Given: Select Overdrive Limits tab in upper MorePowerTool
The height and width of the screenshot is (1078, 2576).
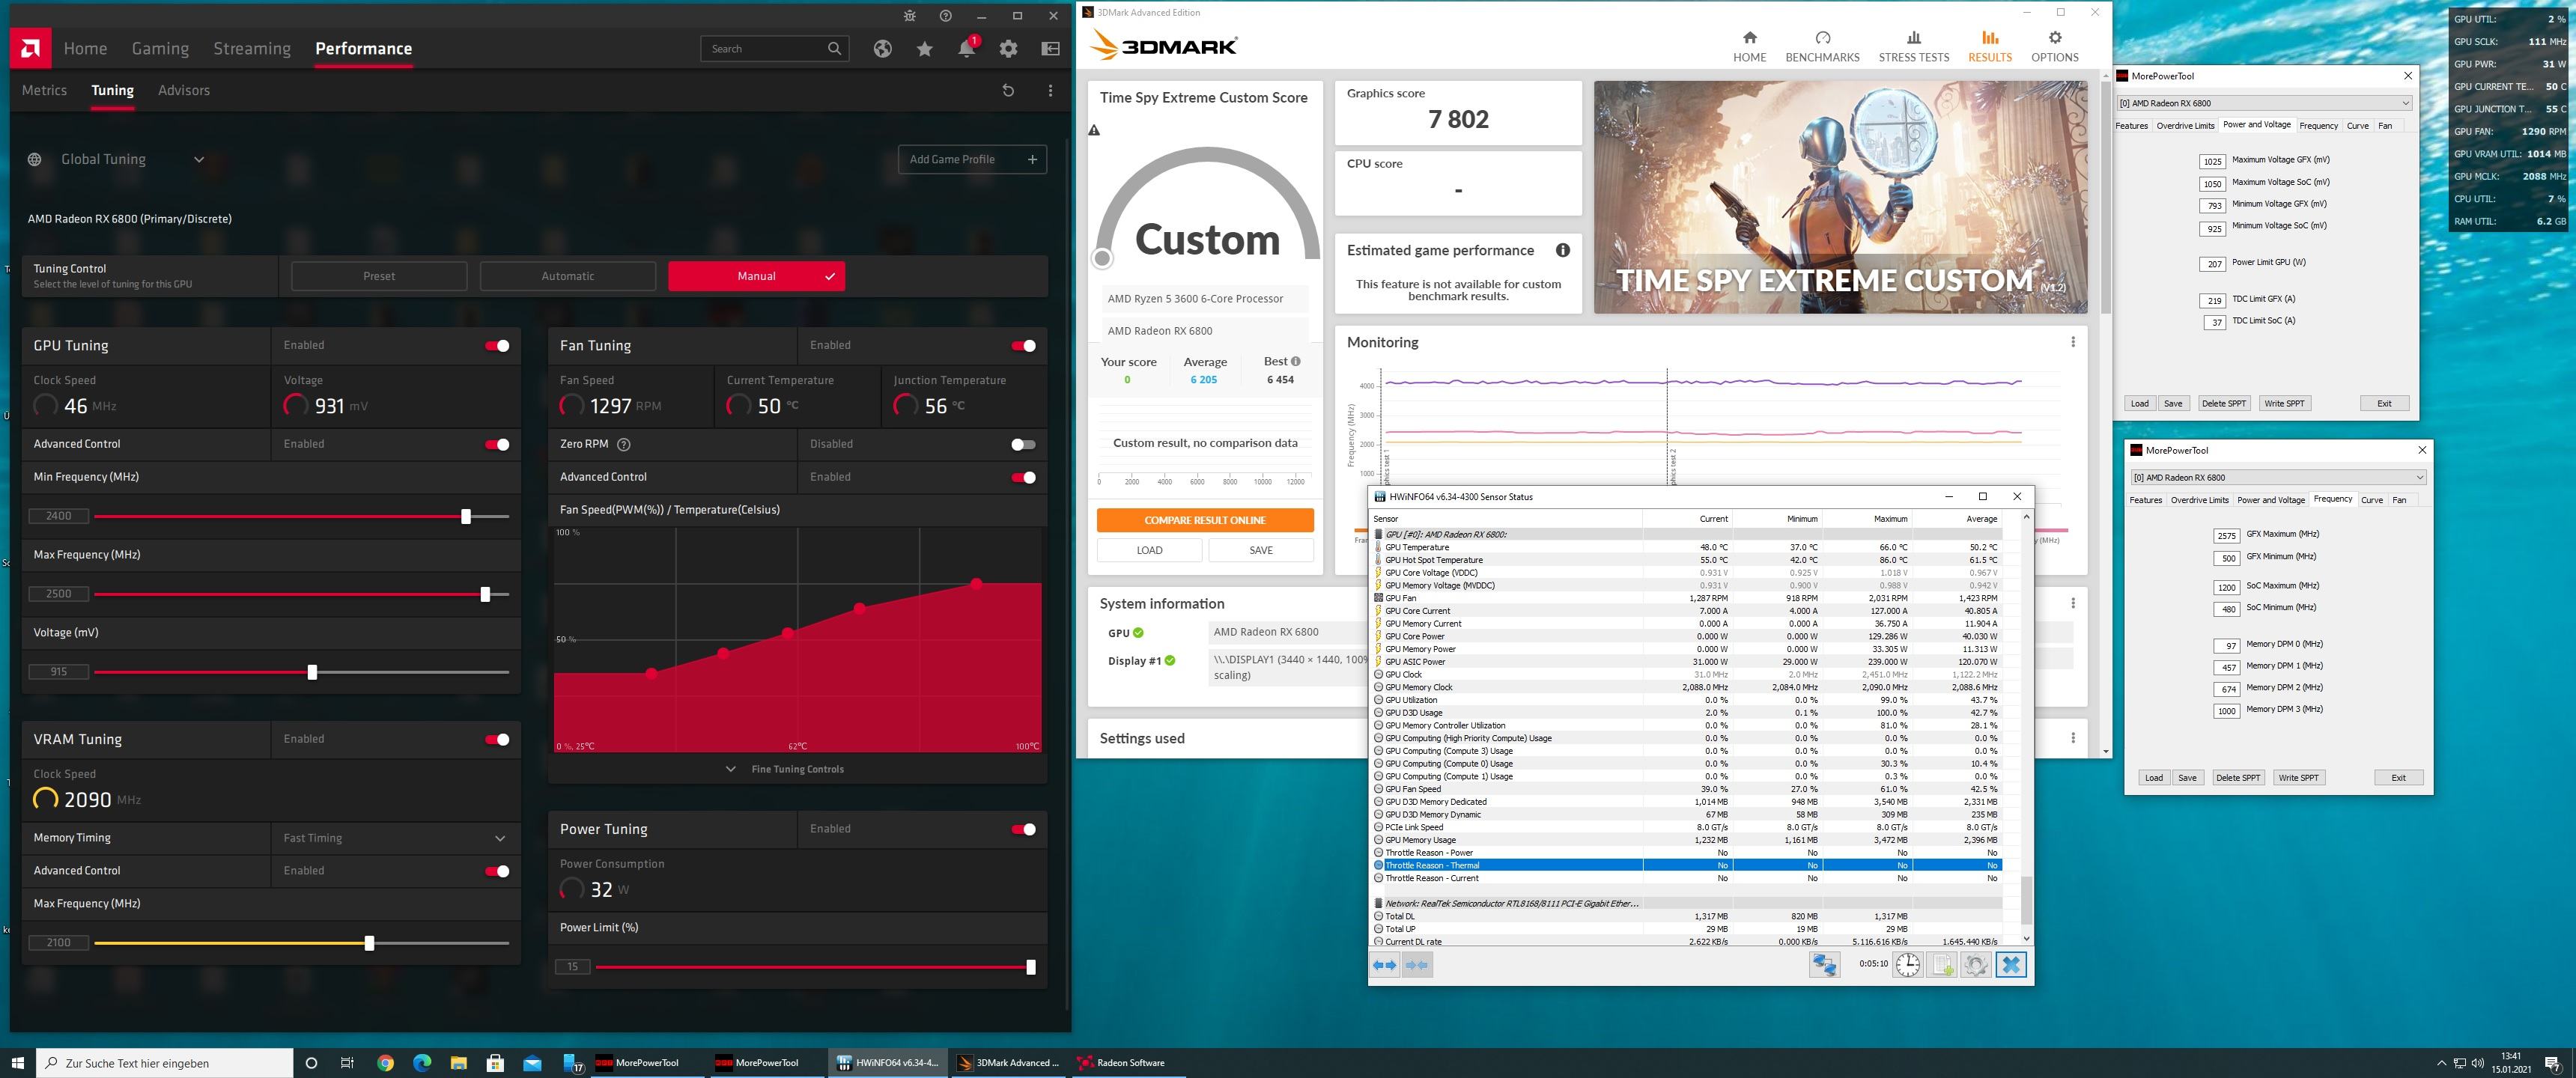Looking at the screenshot, I should [2185, 126].
